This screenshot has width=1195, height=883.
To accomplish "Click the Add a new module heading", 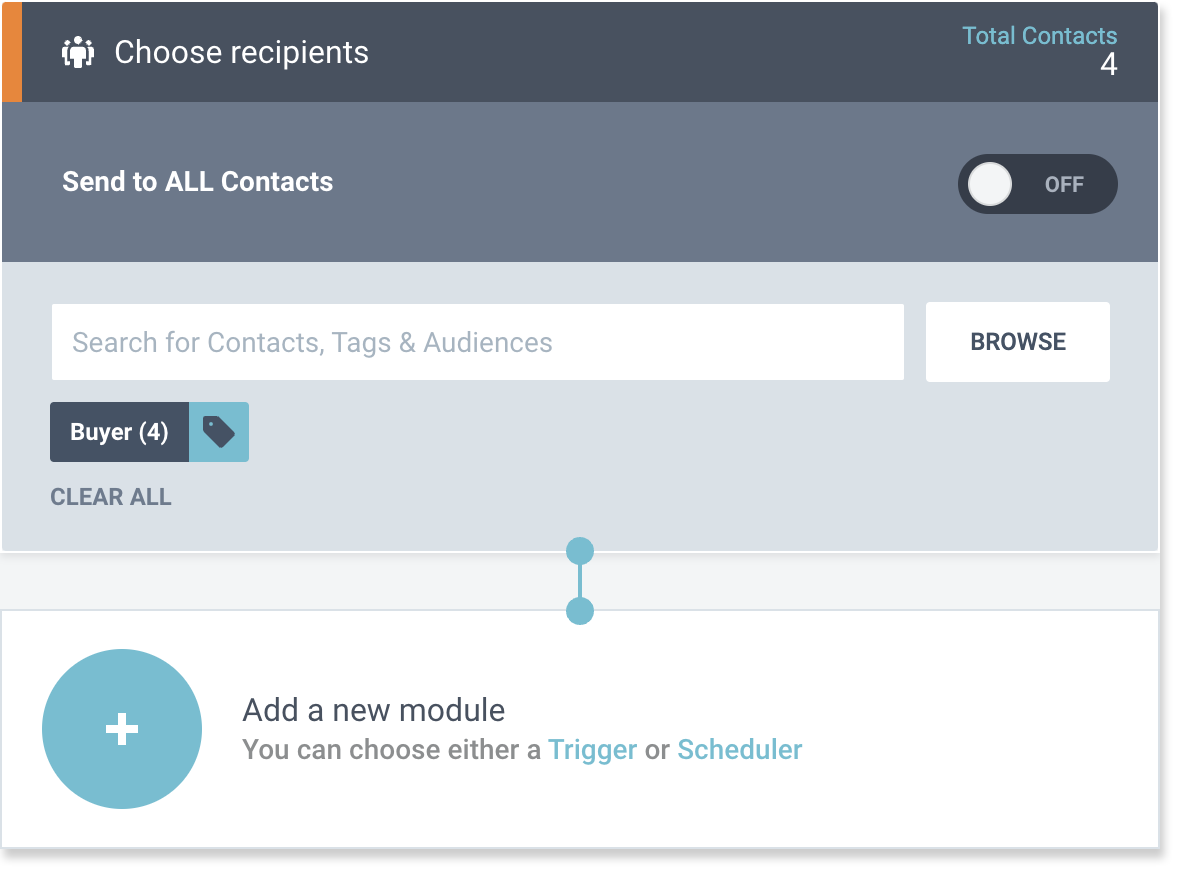I will coord(373,710).
